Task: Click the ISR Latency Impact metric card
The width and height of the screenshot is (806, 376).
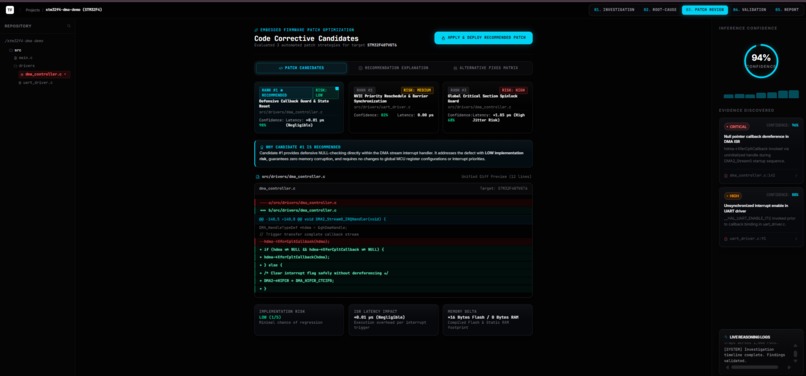Action: [x=393, y=320]
